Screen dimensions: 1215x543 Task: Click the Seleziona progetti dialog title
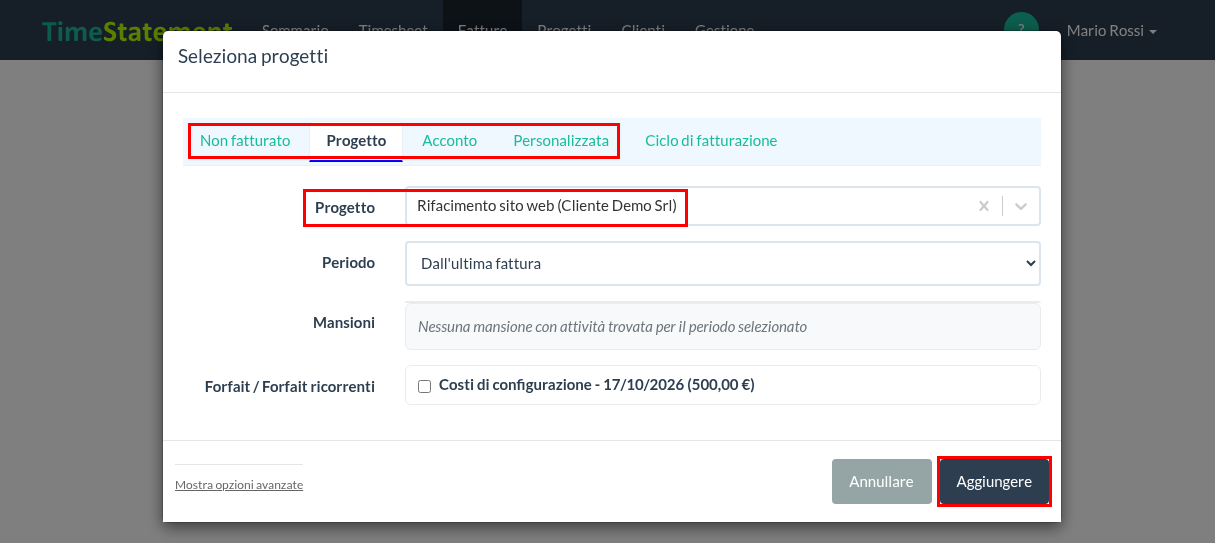click(253, 57)
